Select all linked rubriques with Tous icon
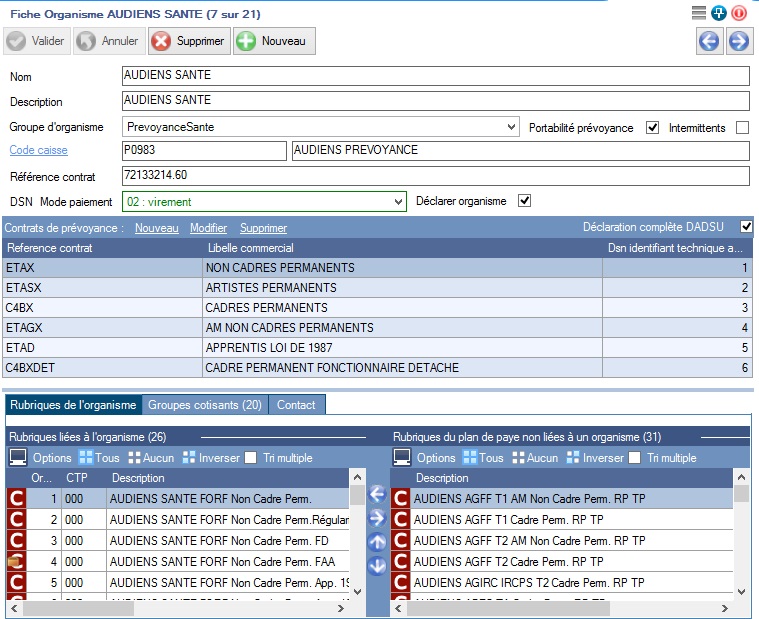The image size is (759, 619). point(99,458)
